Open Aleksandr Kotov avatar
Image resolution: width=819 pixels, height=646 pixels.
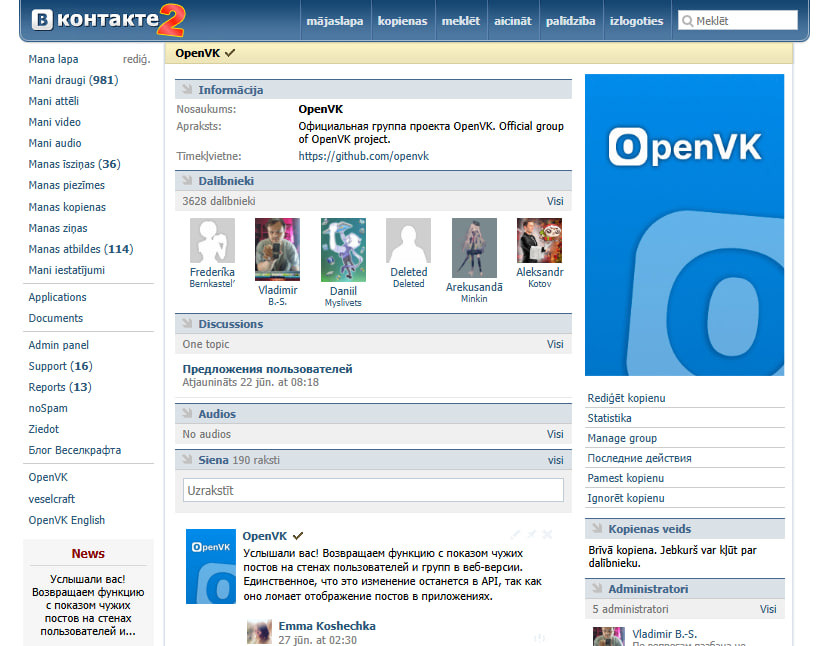[540, 240]
